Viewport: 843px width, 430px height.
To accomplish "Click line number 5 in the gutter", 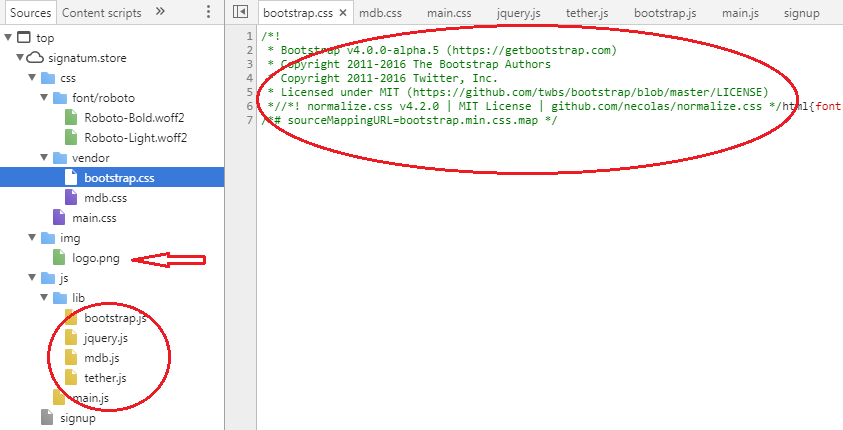I will coord(249,92).
